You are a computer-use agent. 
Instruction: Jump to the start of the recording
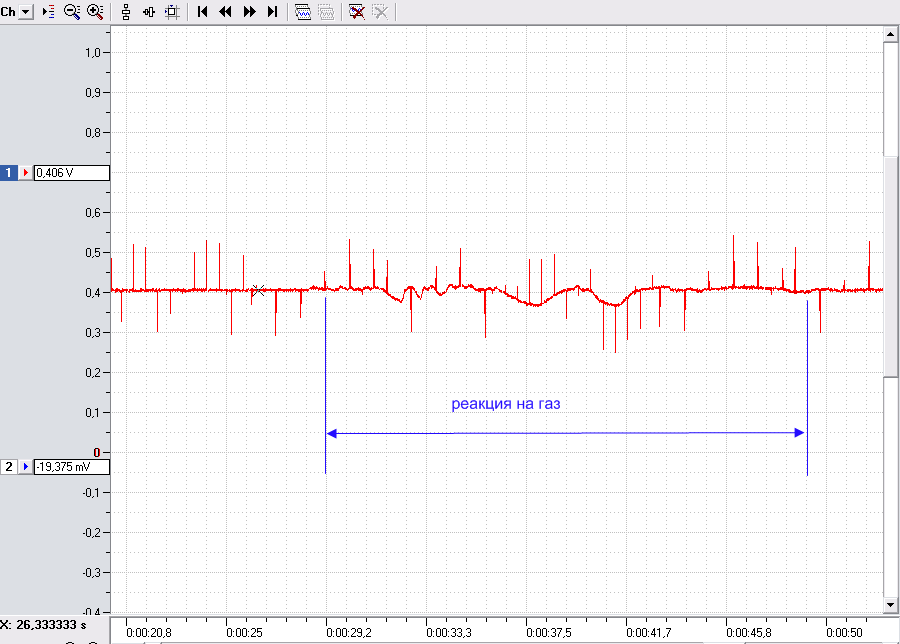(202, 11)
